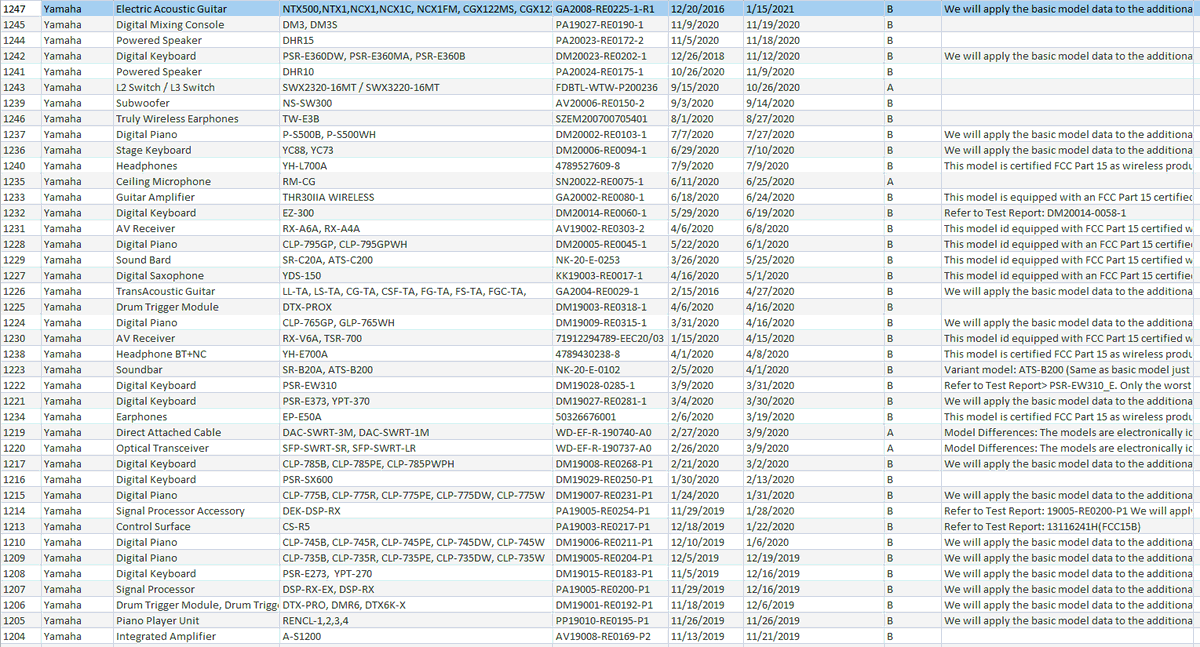Select the 'YH-L700A' model cell
This screenshot has width=1200, height=647.
(x=415, y=165)
